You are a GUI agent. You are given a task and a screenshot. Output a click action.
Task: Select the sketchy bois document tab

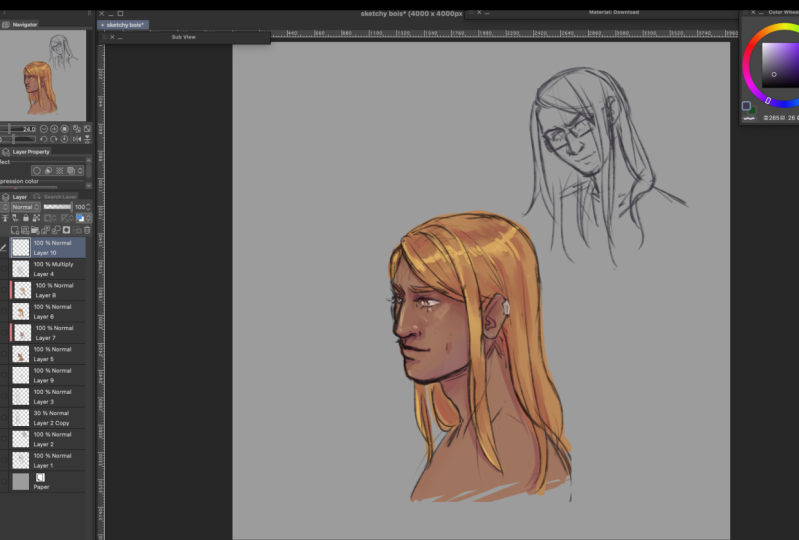pyautogui.click(x=123, y=24)
